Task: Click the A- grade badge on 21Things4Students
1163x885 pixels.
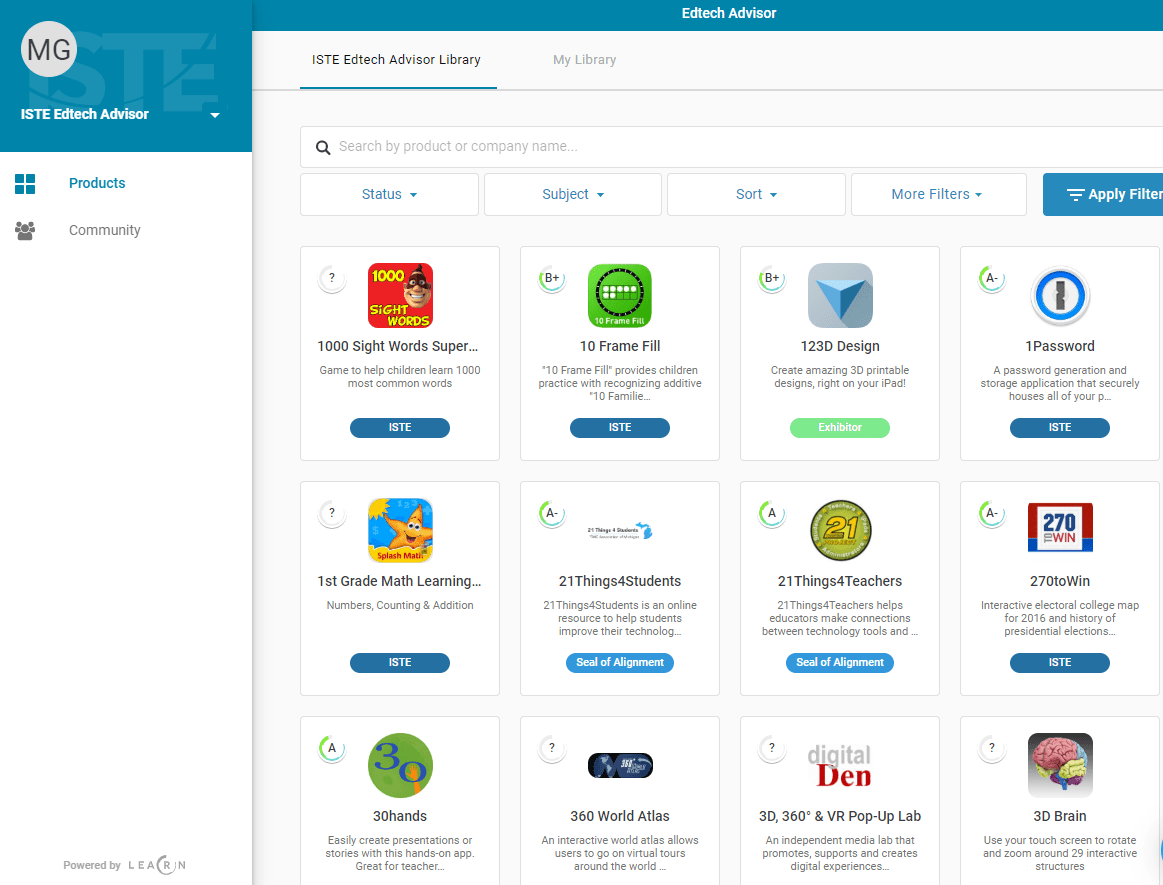Action: tap(552, 513)
